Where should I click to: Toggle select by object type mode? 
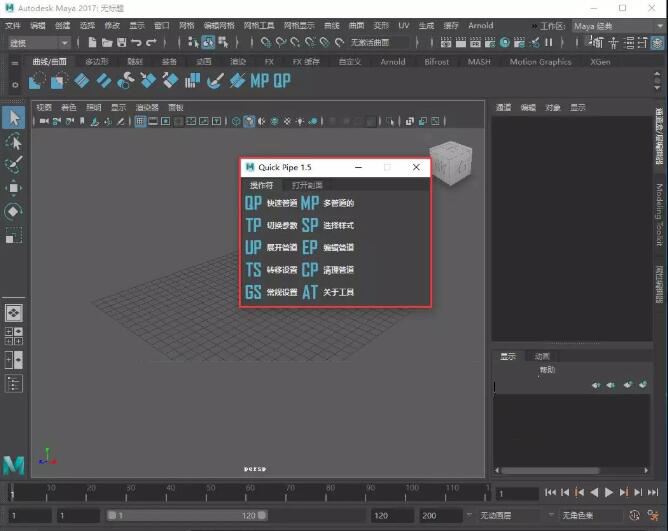[x=208, y=42]
